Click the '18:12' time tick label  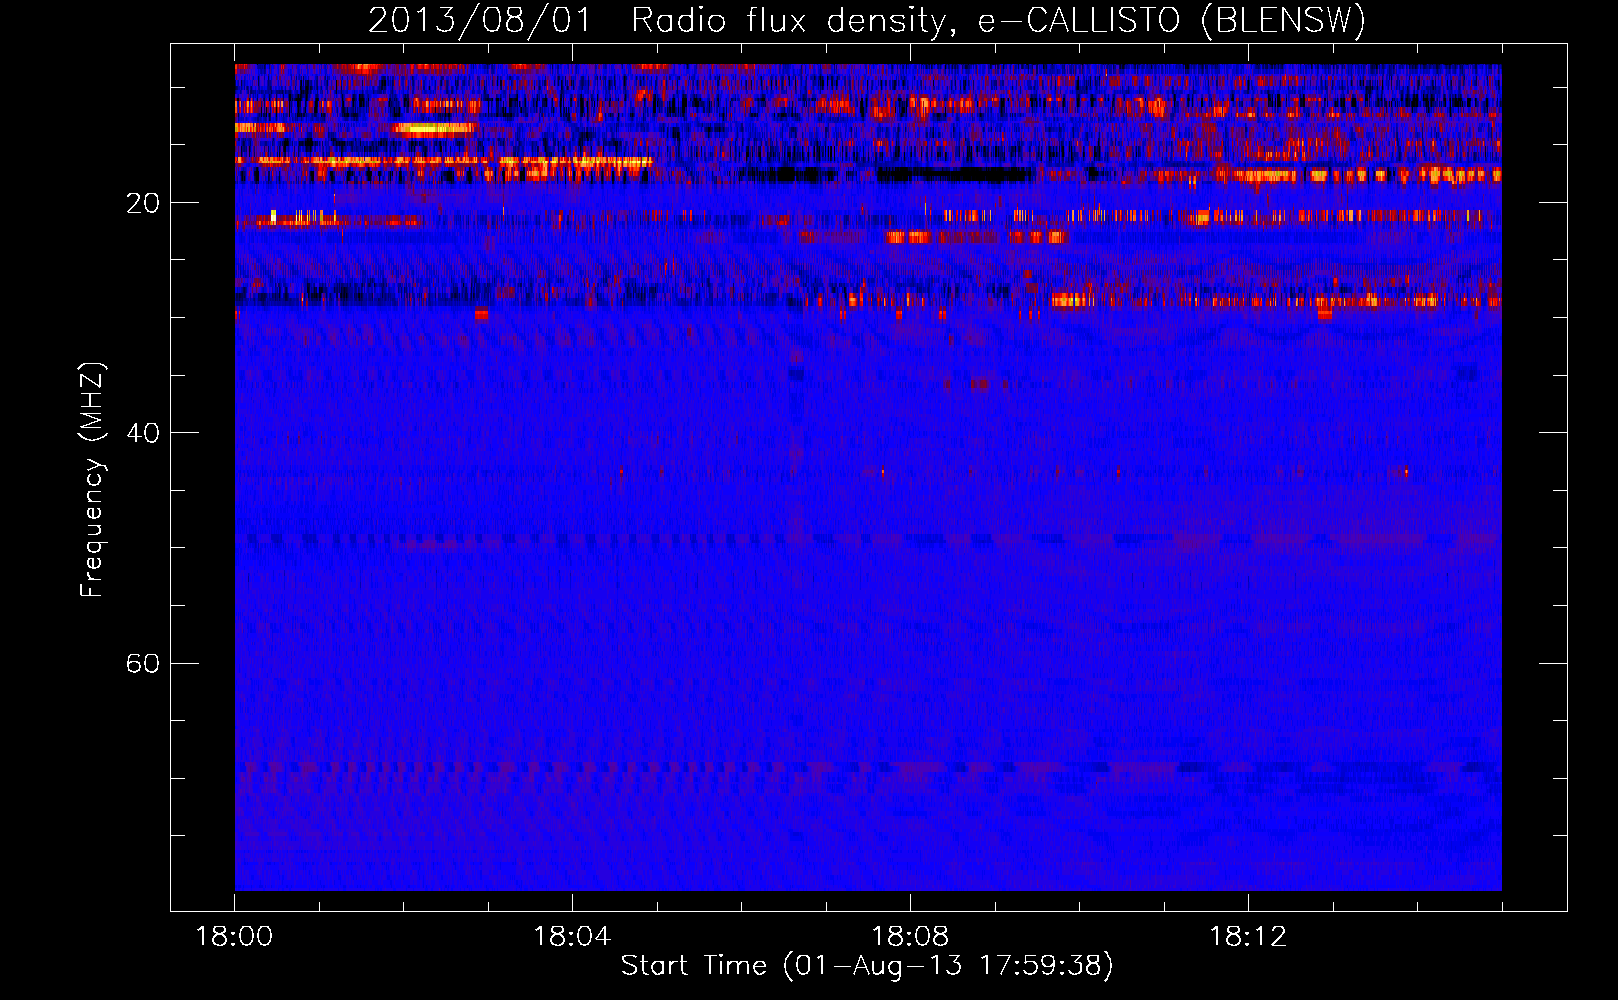pos(1248,937)
